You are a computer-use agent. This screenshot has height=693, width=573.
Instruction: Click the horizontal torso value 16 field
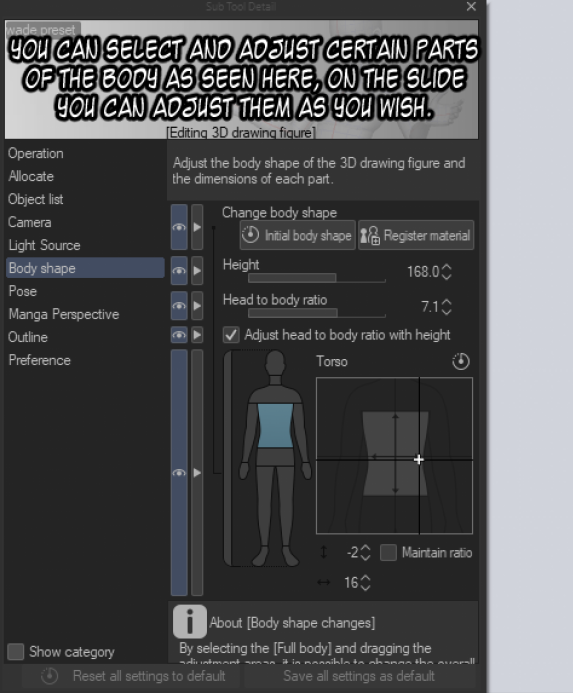(351, 583)
